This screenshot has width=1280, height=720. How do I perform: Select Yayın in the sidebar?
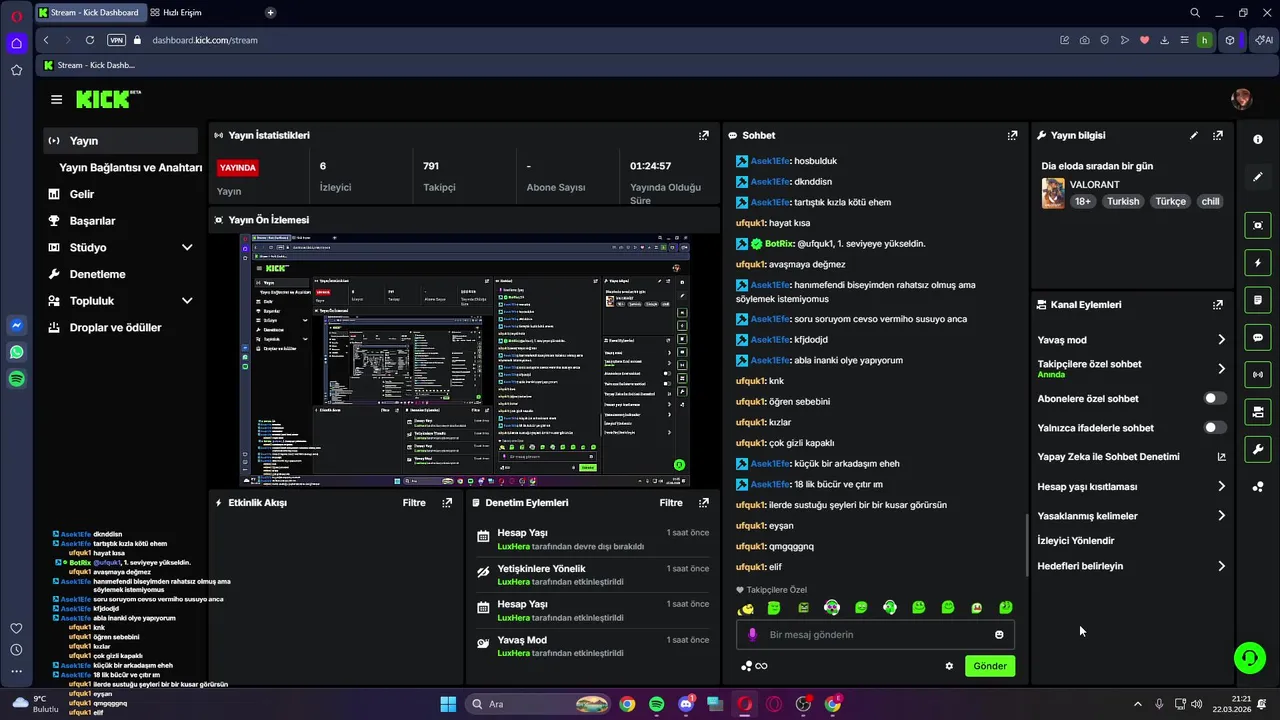tap(121, 141)
